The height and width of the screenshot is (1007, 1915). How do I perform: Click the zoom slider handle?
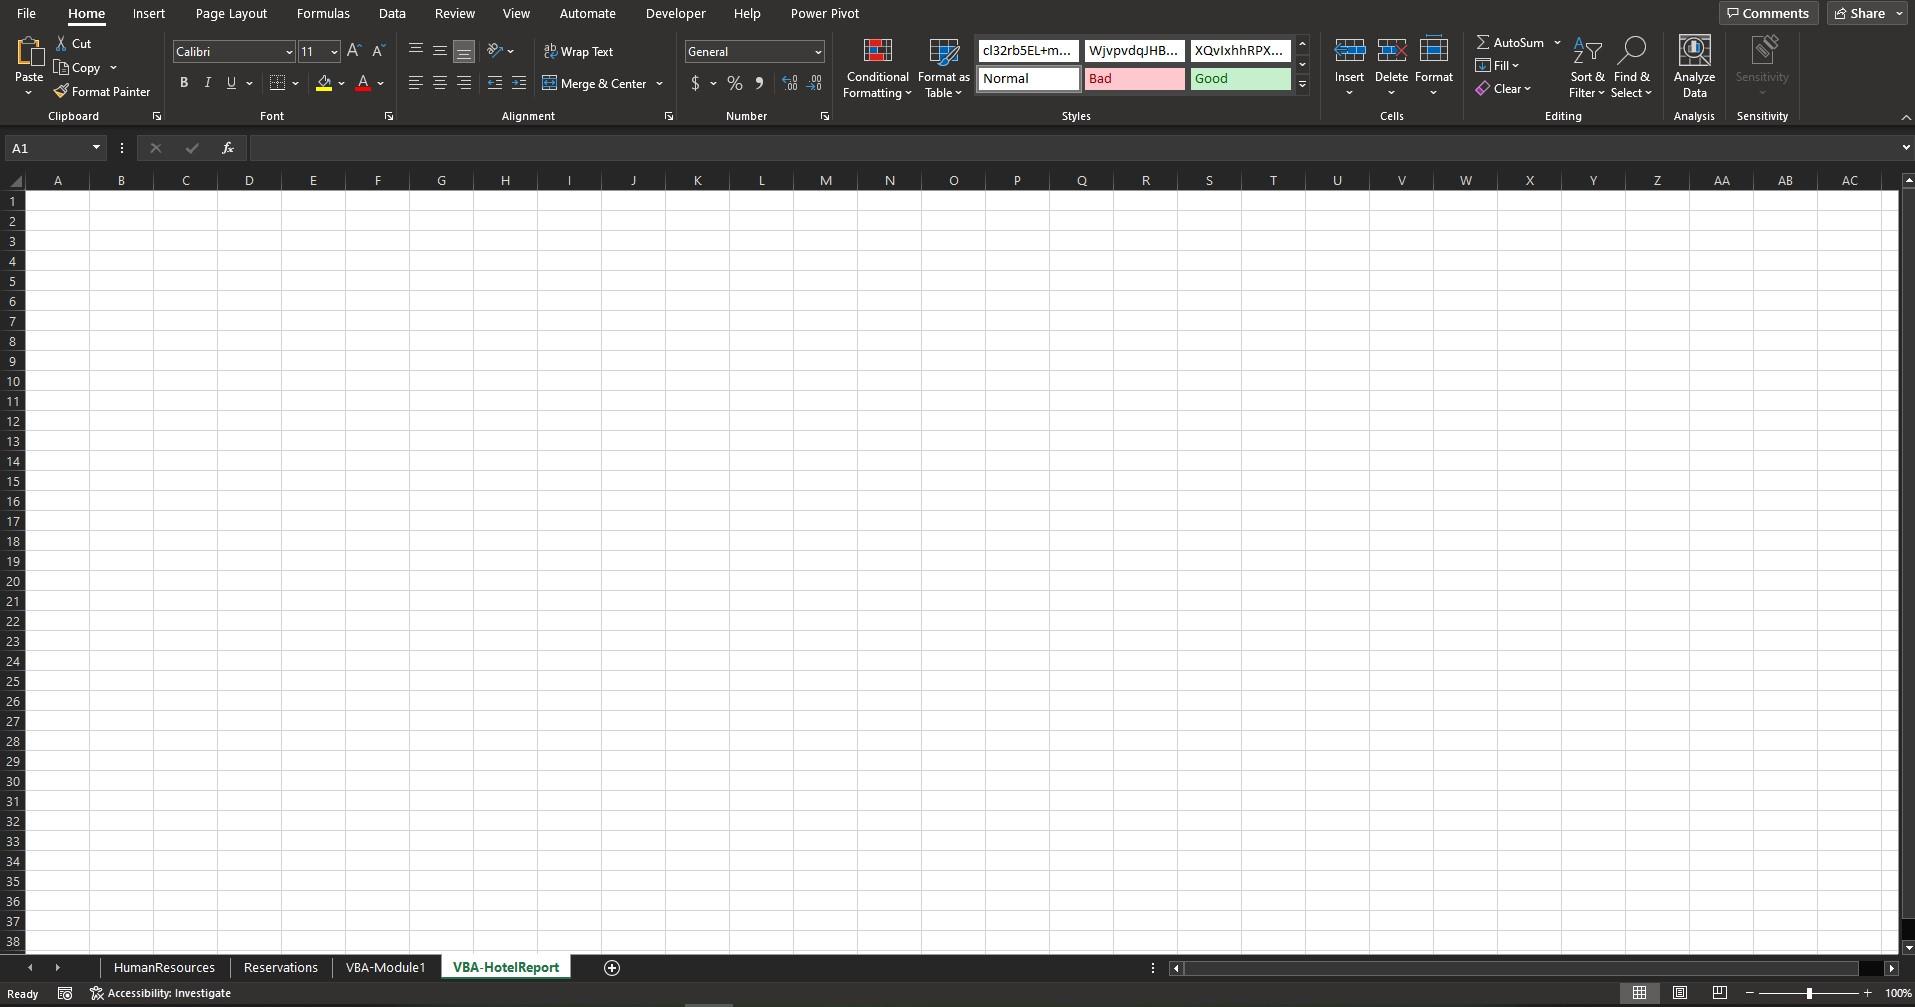(1809, 993)
